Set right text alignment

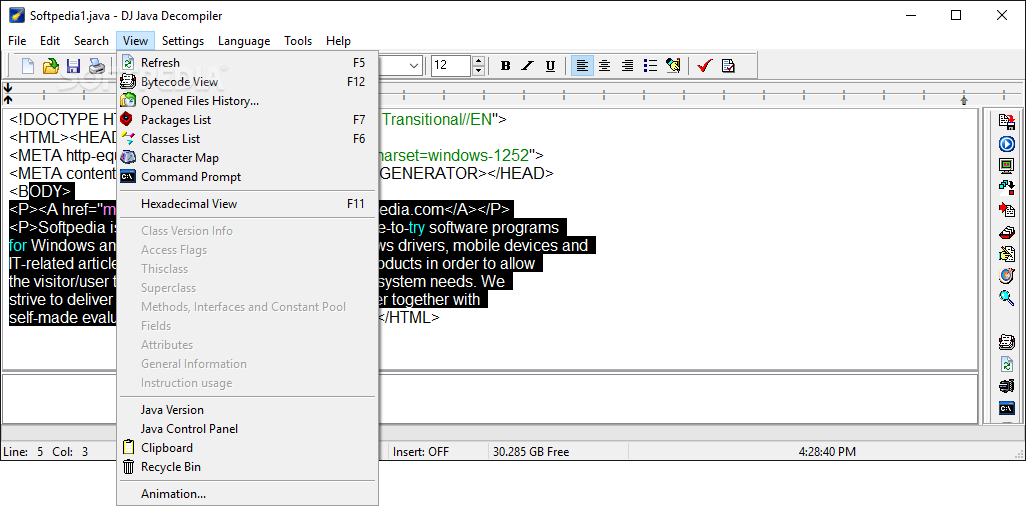click(x=628, y=65)
